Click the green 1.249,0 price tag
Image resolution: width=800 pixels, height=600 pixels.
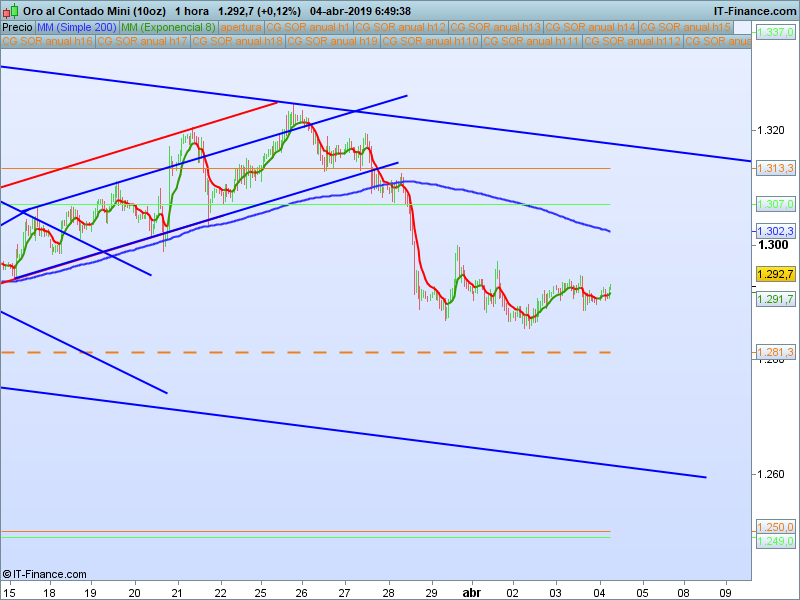(776, 541)
